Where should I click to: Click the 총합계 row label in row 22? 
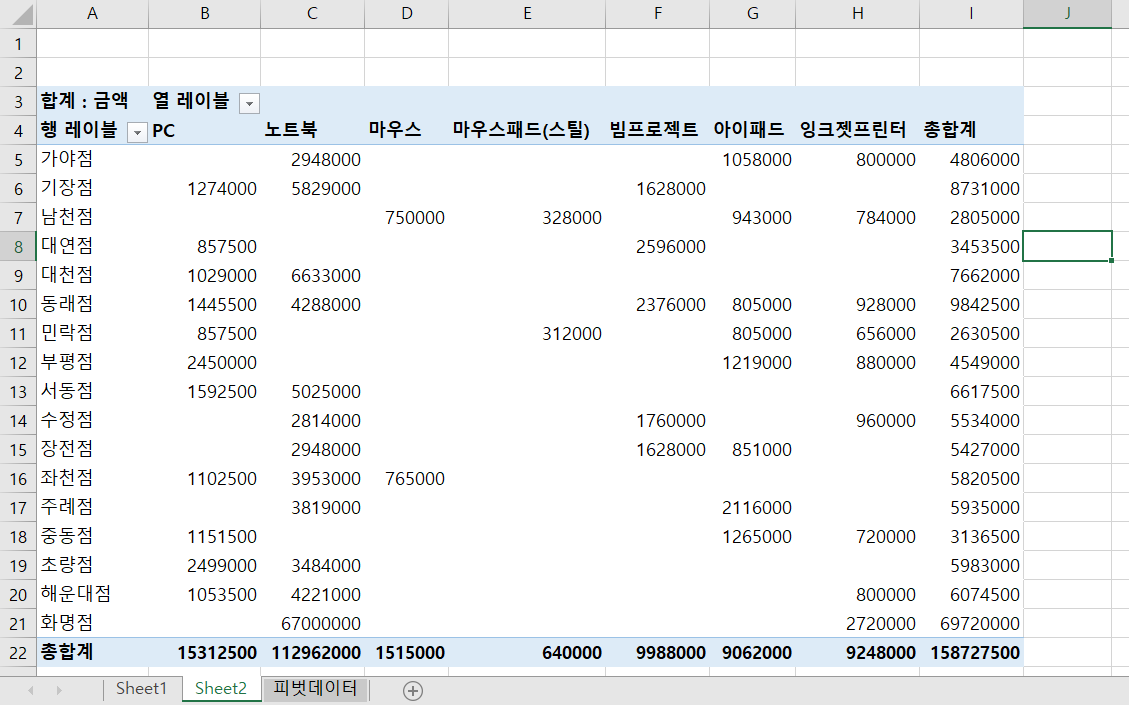[92, 653]
